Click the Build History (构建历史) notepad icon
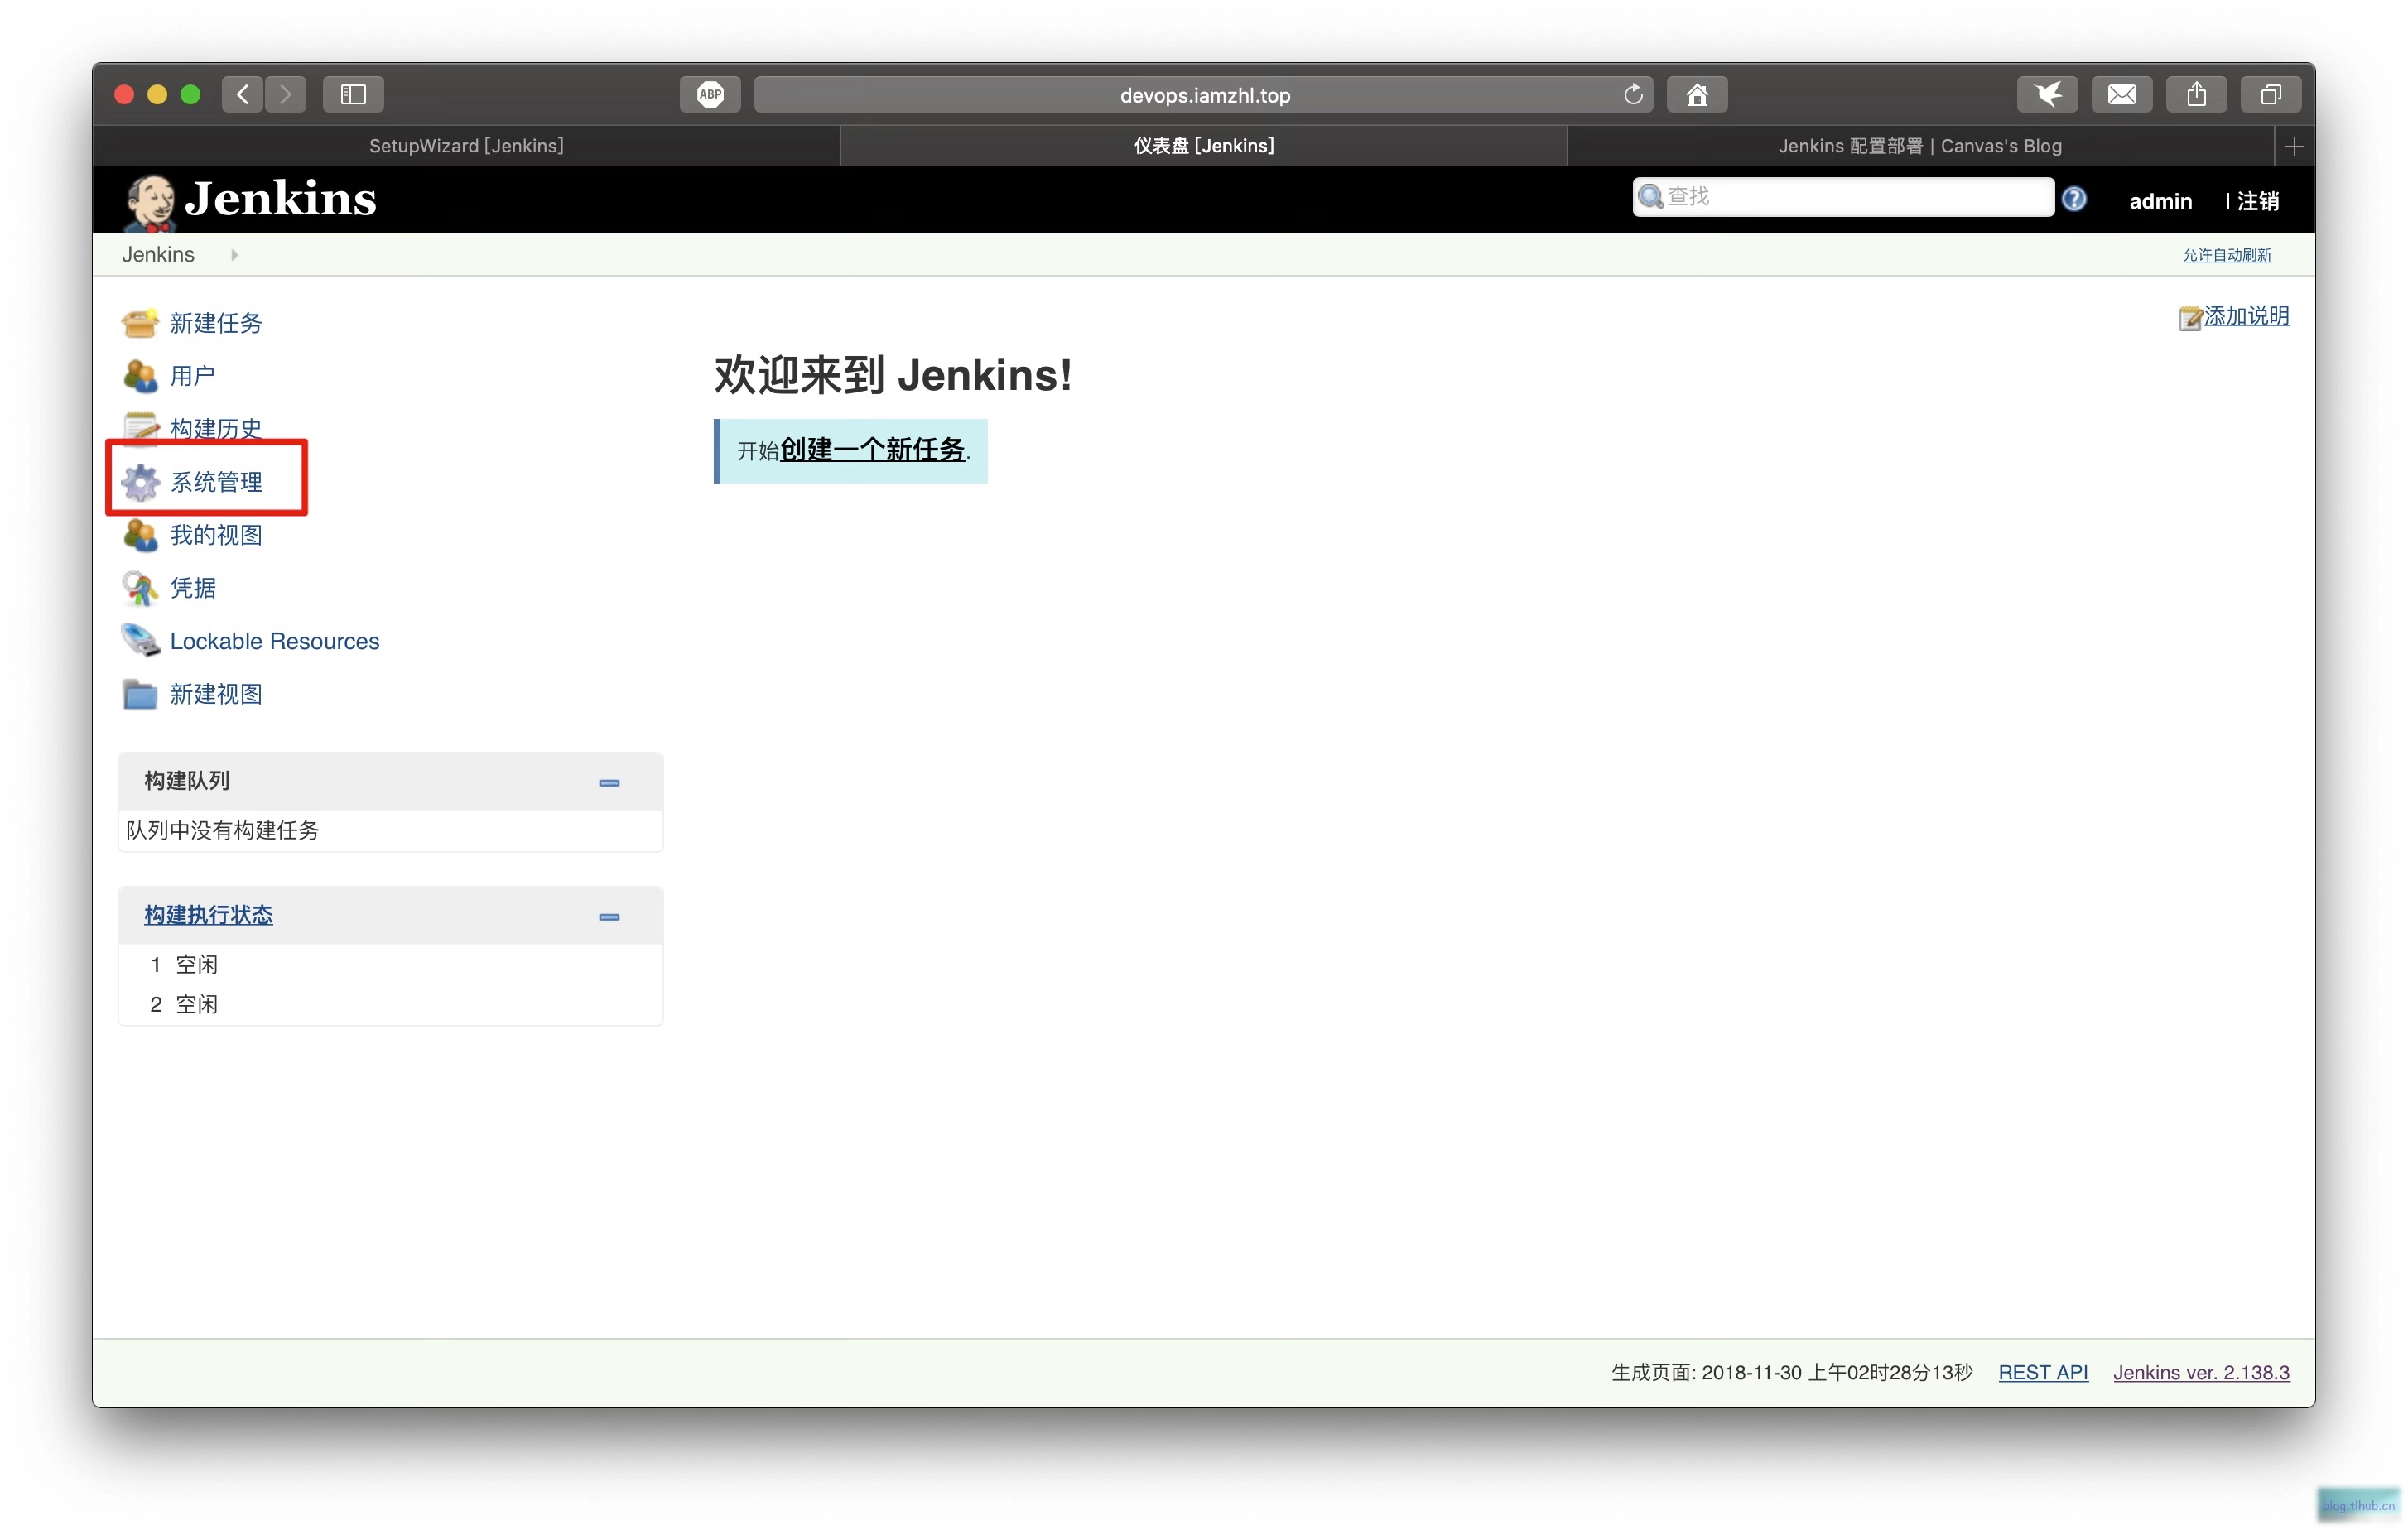The image size is (2408, 1530). tap(139, 428)
